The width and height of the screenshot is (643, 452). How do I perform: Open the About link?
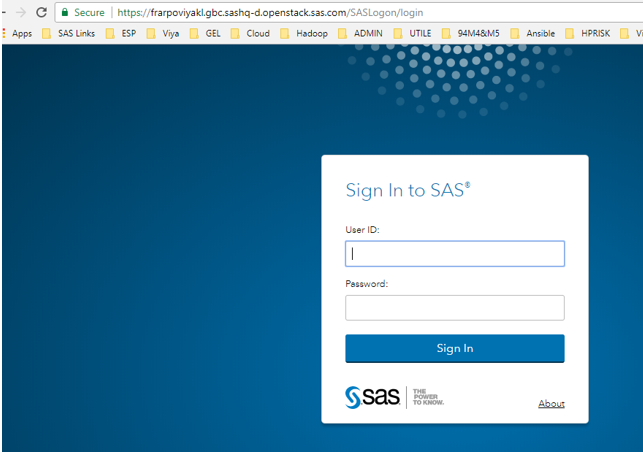(x=551, y=404)
